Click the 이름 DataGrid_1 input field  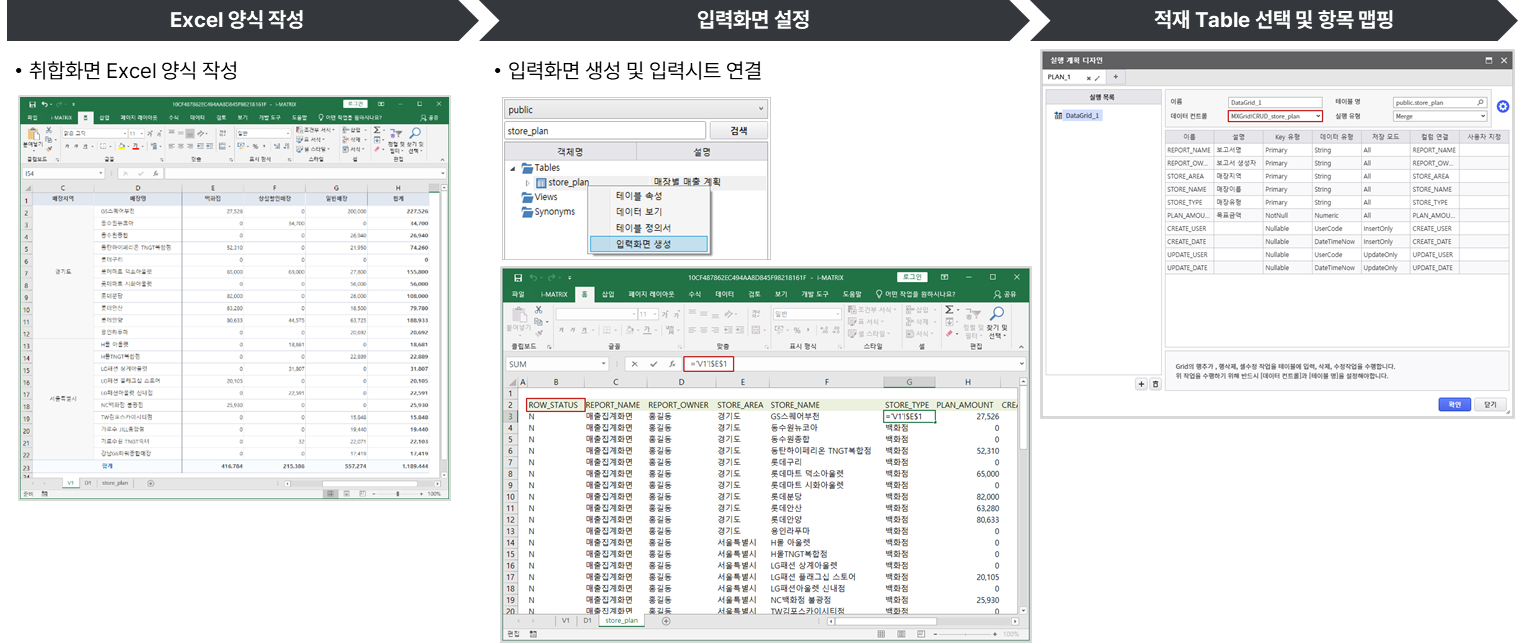(1275, 102)
